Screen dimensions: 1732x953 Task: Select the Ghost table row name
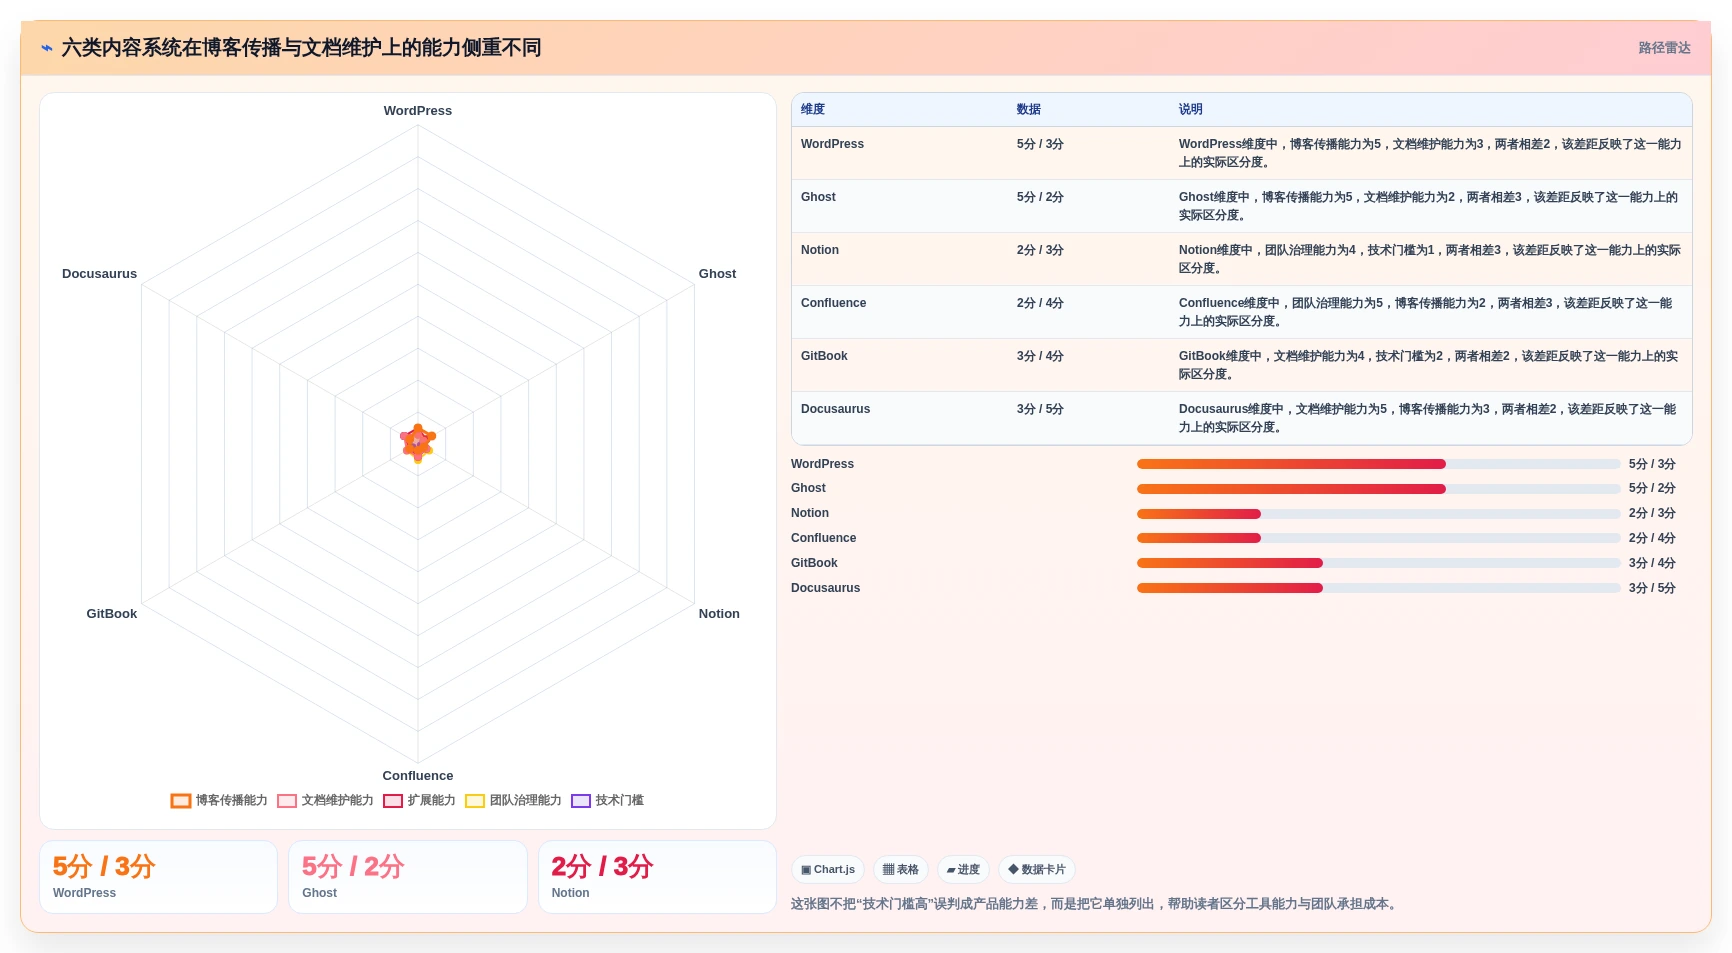coord(818,197)
